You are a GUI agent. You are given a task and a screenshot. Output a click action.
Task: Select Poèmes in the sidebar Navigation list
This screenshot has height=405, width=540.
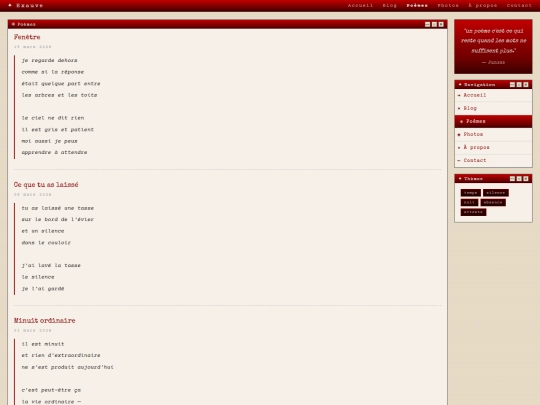point(493,122)
